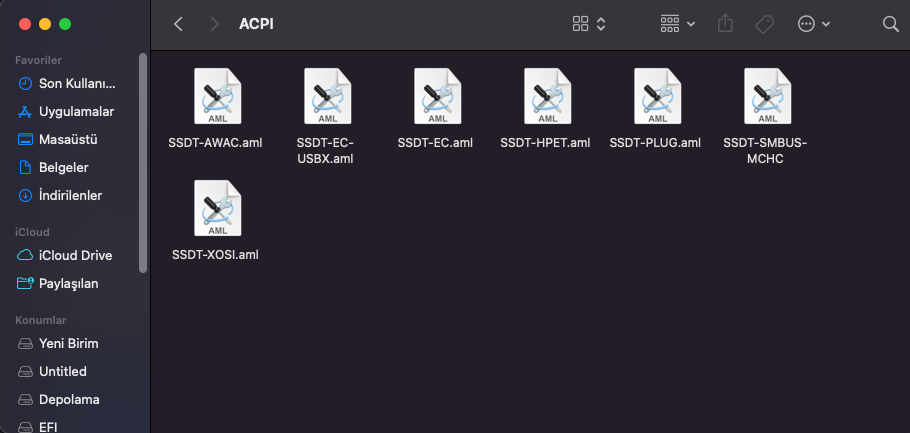Image resolution: width=910 pixels, height=433 pixels.
Task: Select the SSDT-HPET.aml file icon
Action: pyautogui.click(x=547, y=97)
